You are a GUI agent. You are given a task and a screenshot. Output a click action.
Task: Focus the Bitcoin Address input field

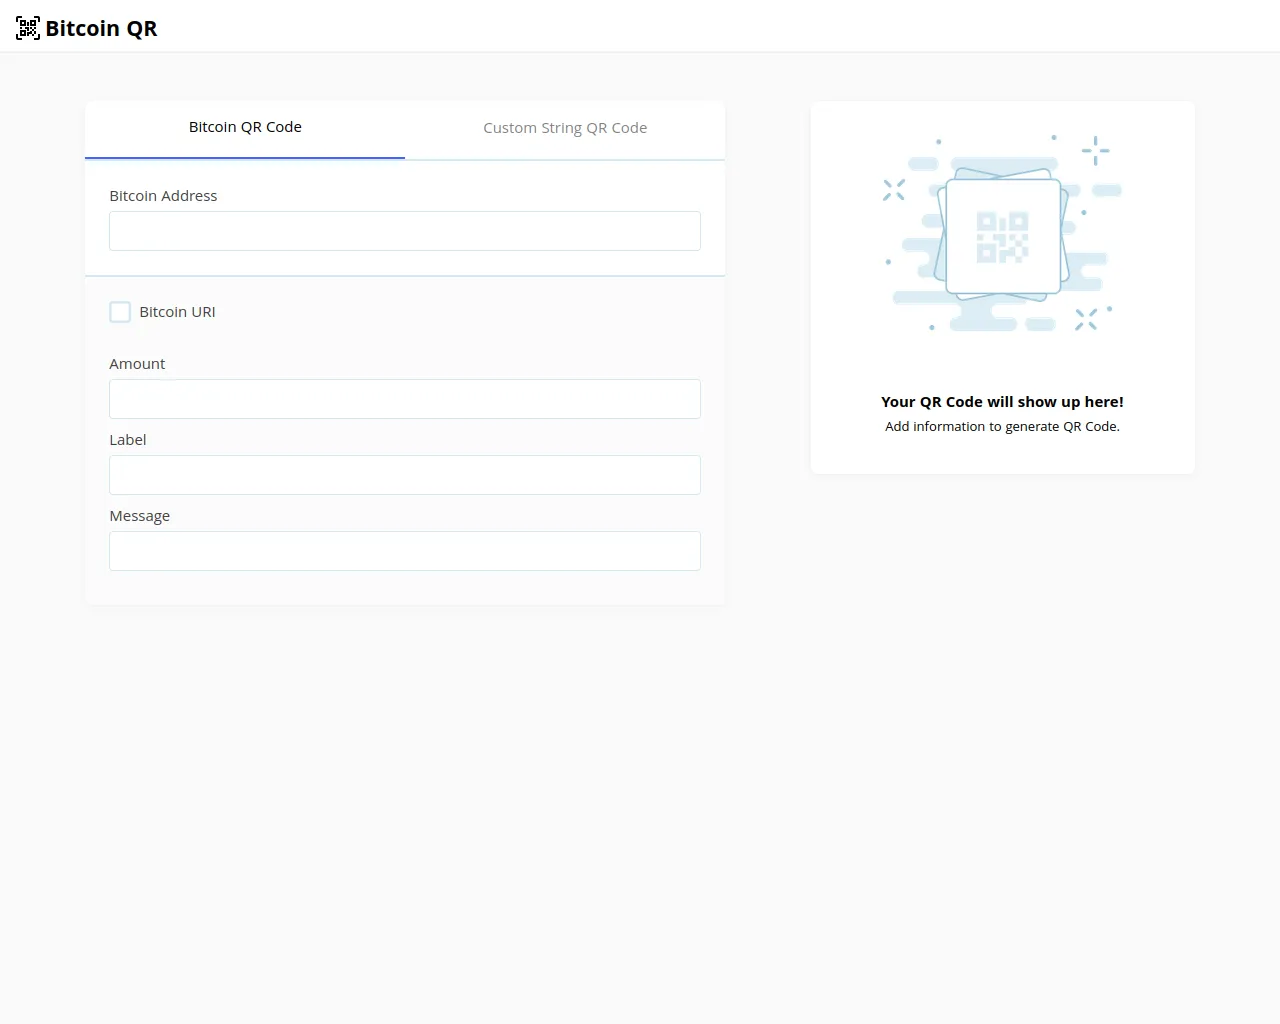coord(405,231)
